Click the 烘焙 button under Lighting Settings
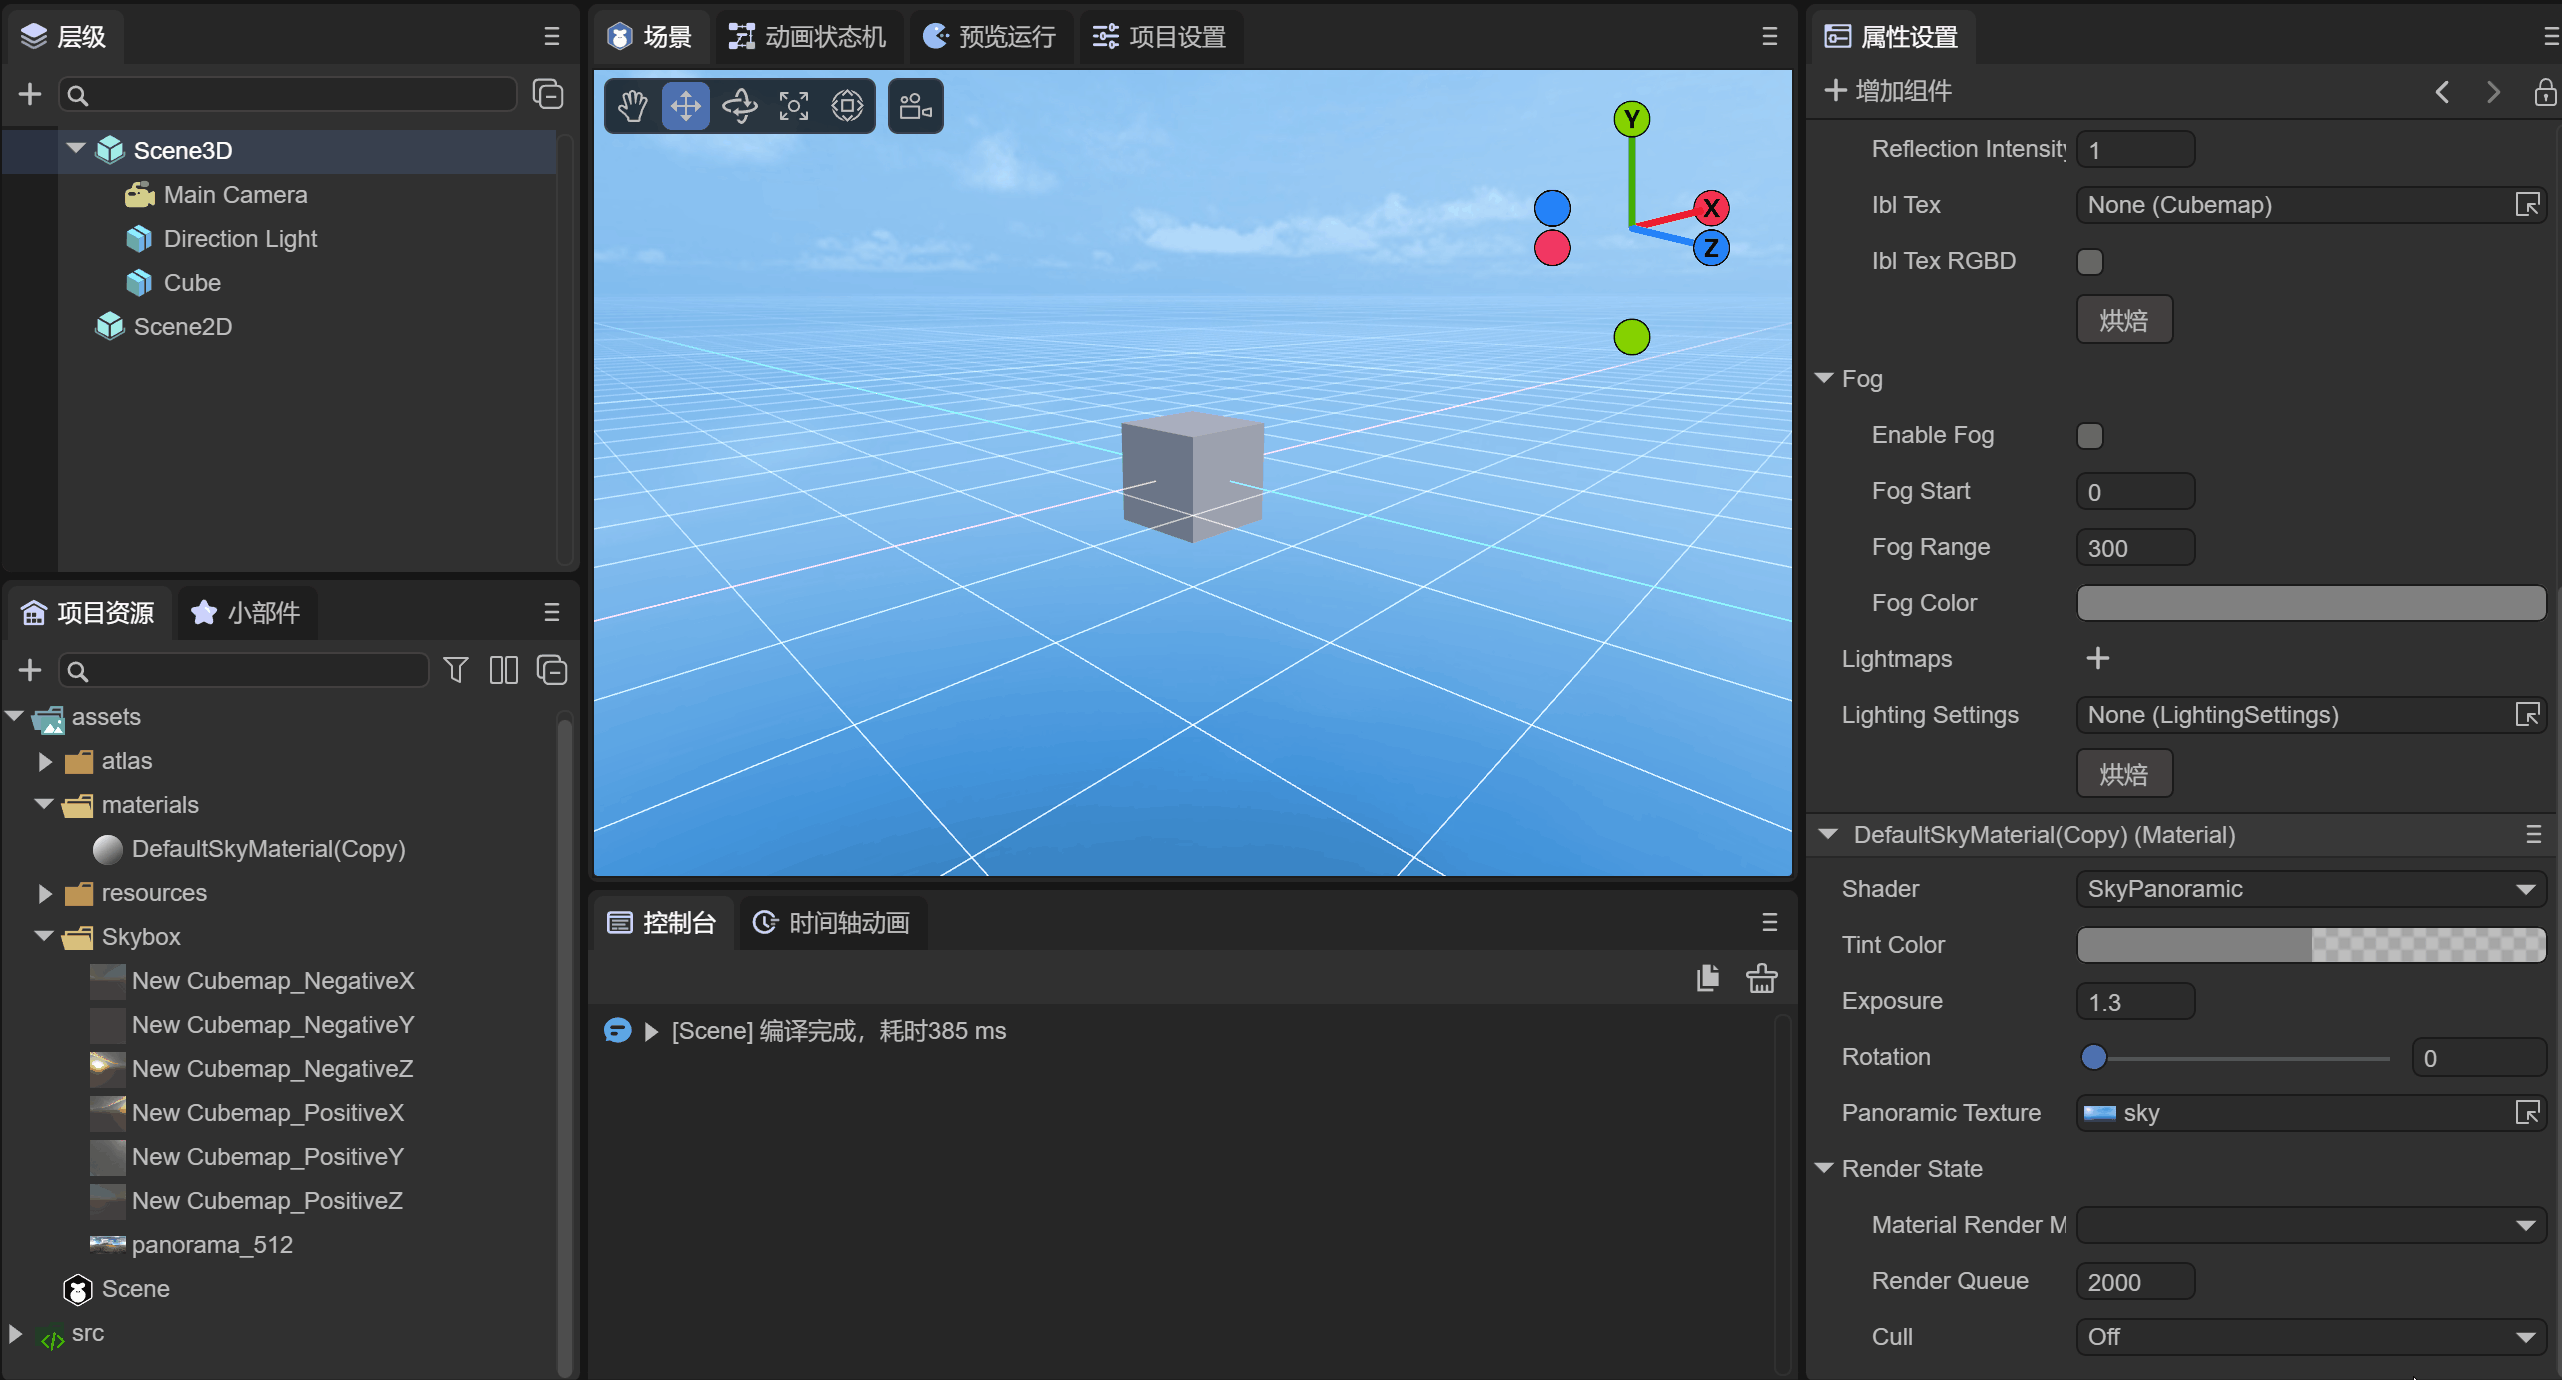This screenshot has width=2562, height=1380. [2124, 774]
